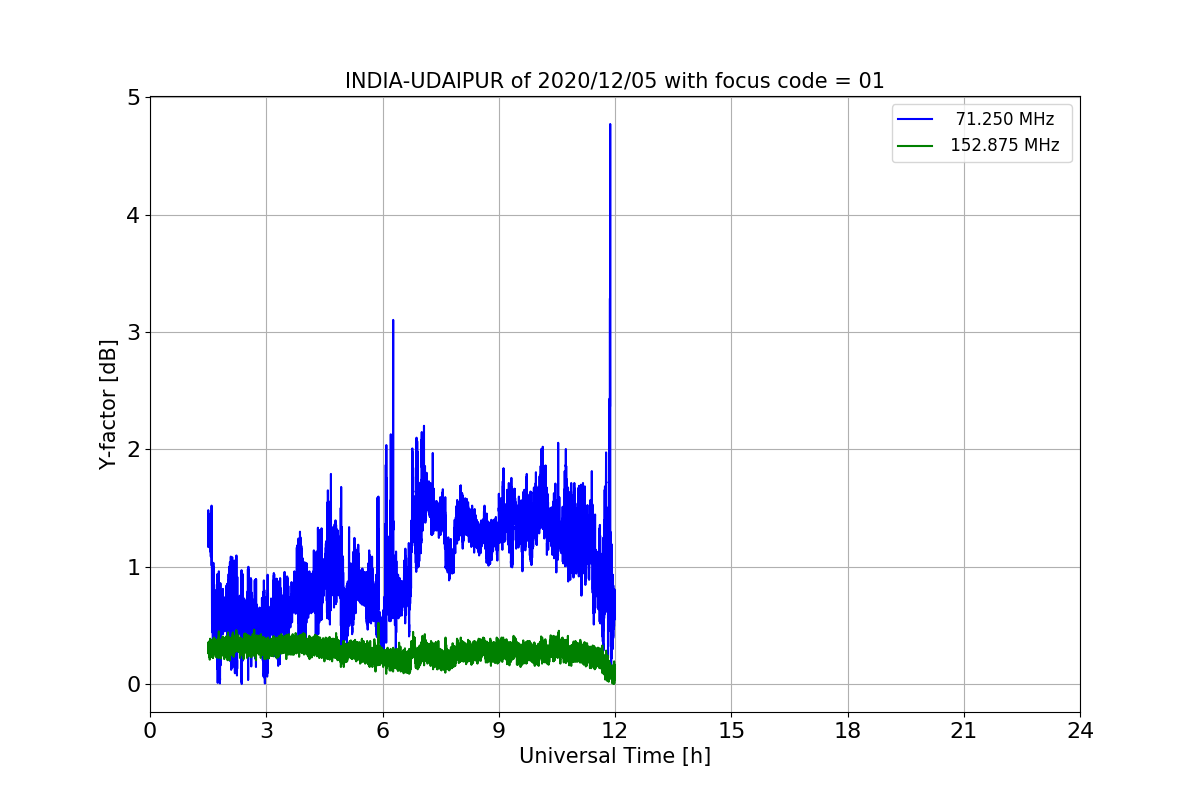Screen dimensions: 1200x800
Task: Click the blue spike peak just after 6 h
Action: (x=393, y=321)
